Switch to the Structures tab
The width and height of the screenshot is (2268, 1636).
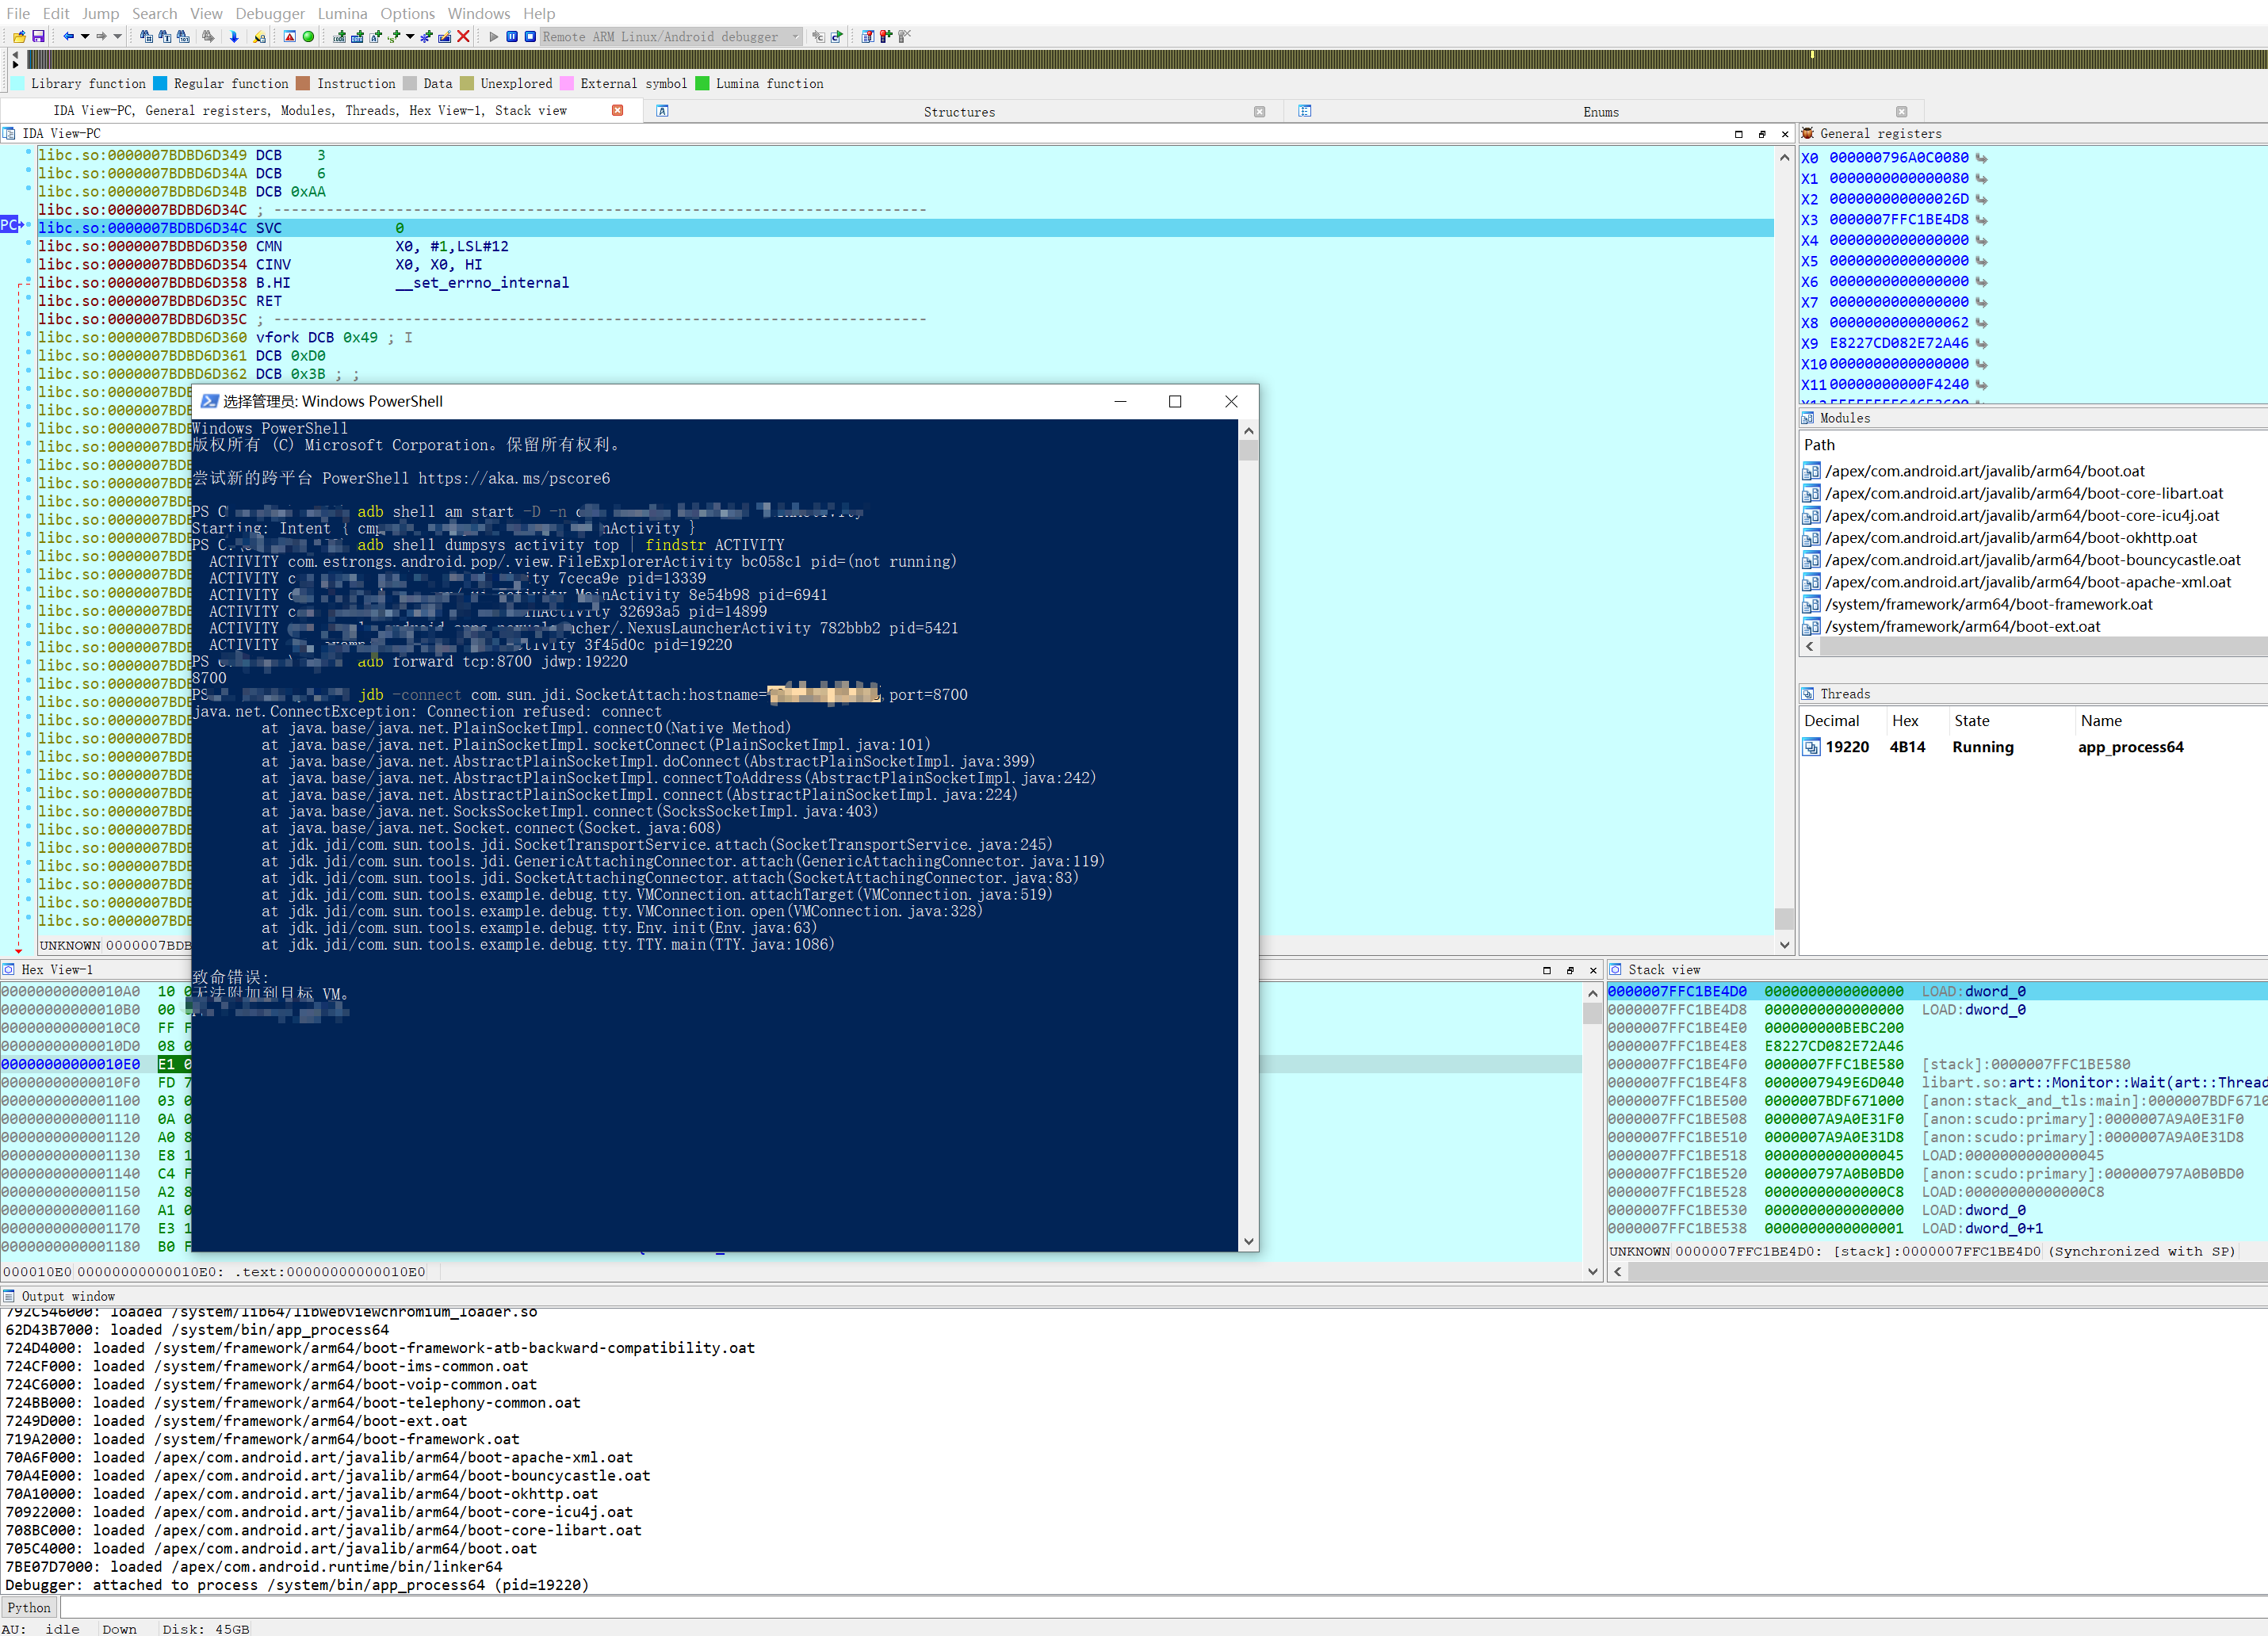click(x=958, y=112)
